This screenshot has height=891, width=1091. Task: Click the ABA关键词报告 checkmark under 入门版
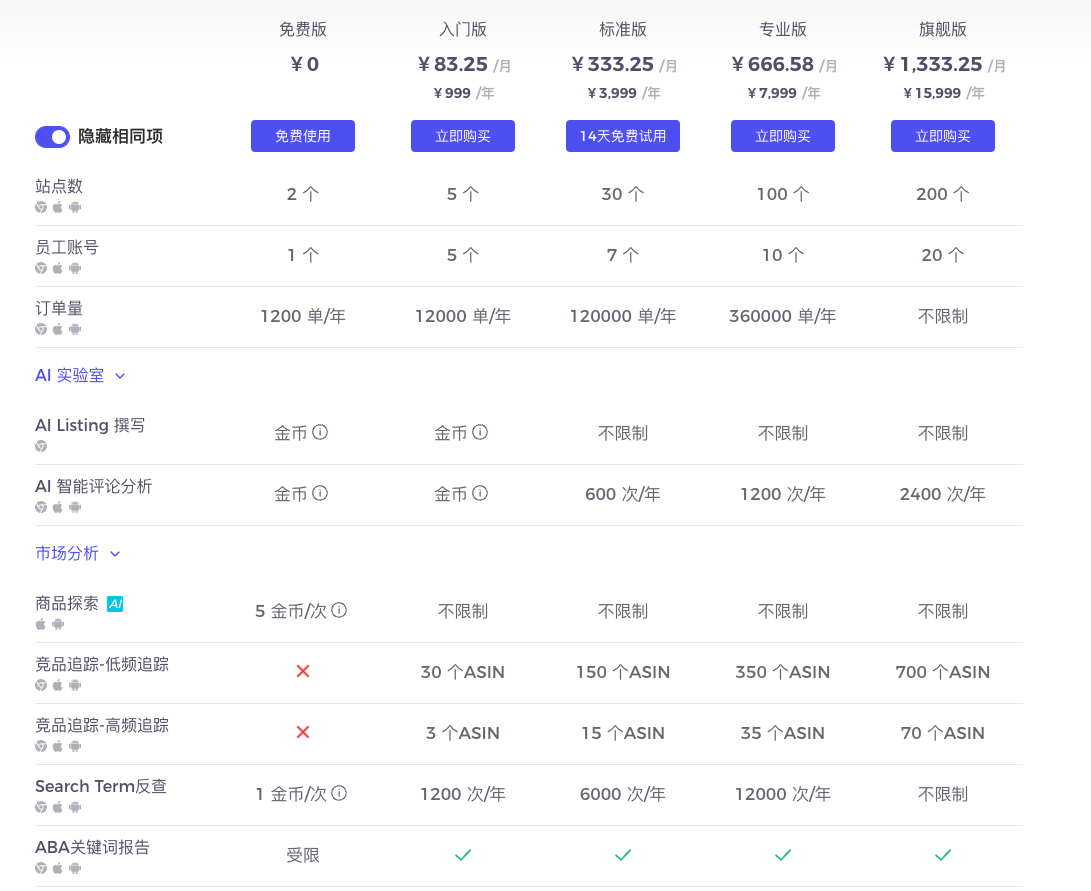[463, 855]
